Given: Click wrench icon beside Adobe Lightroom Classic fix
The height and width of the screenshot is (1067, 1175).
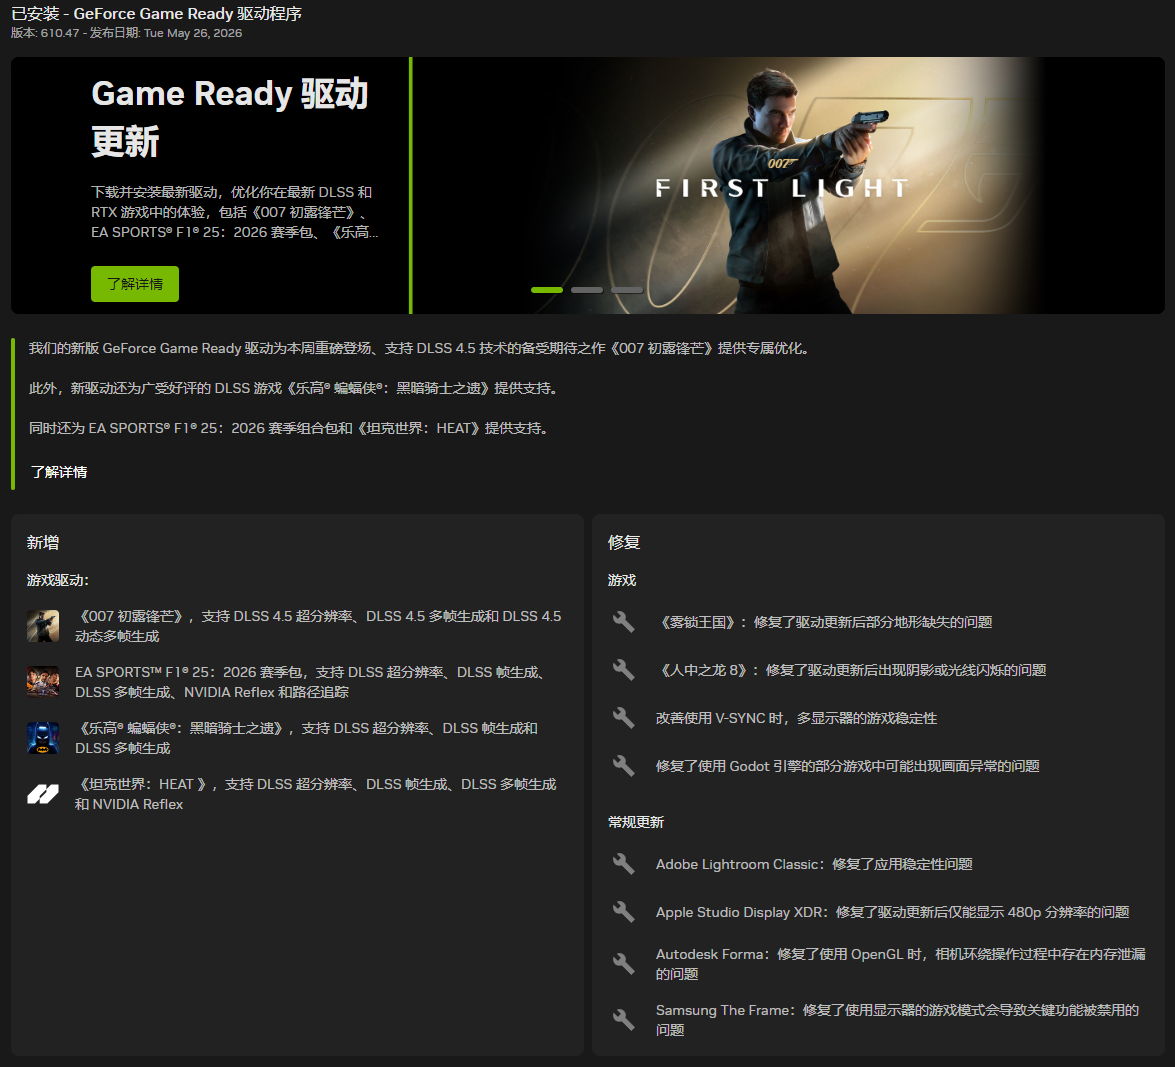Looking at the screenshot, I should click(623, 864).
